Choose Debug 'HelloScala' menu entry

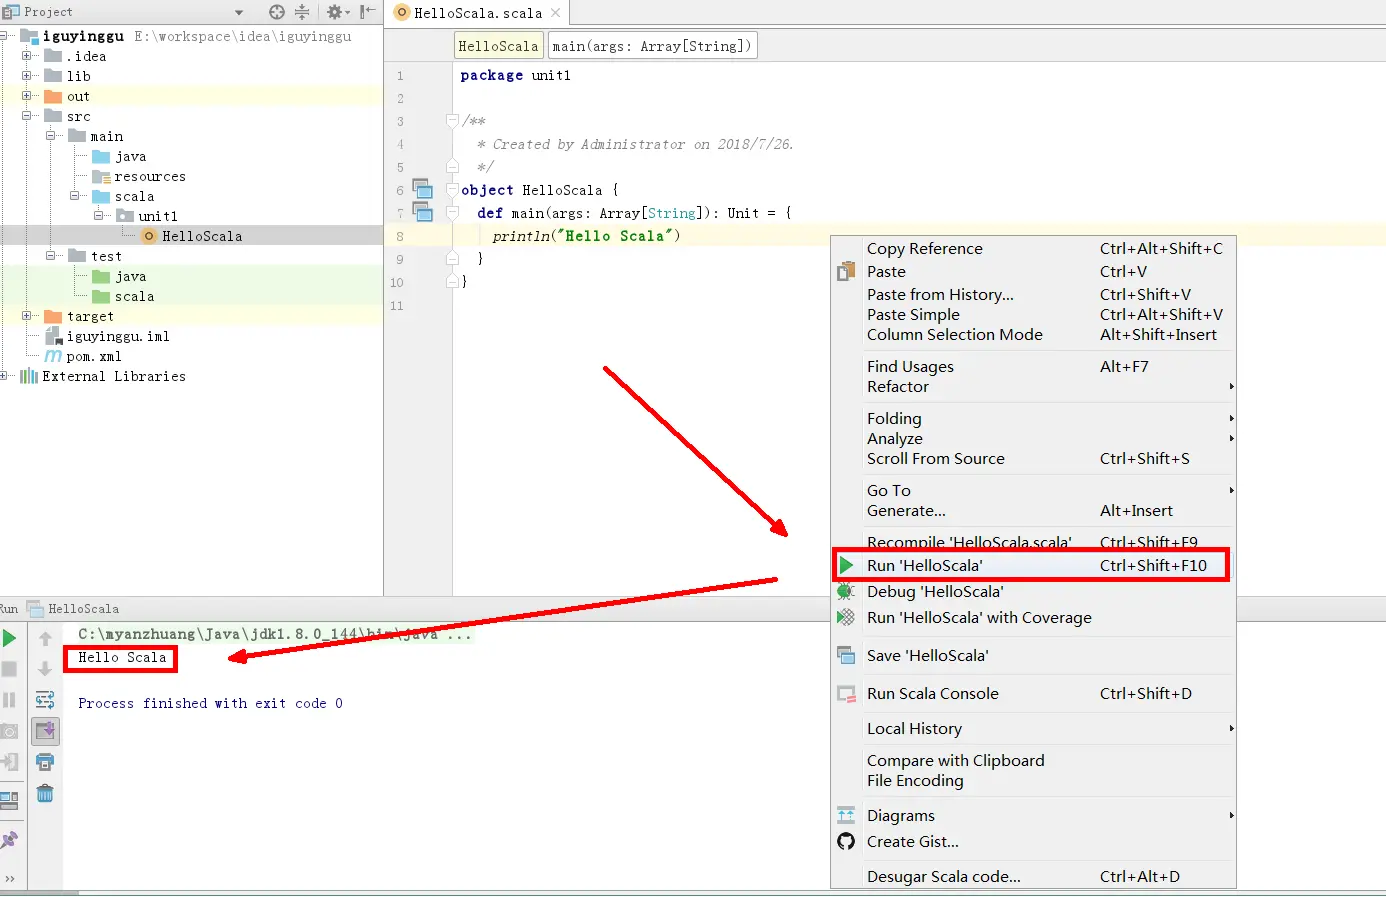tap(1033, 591)
